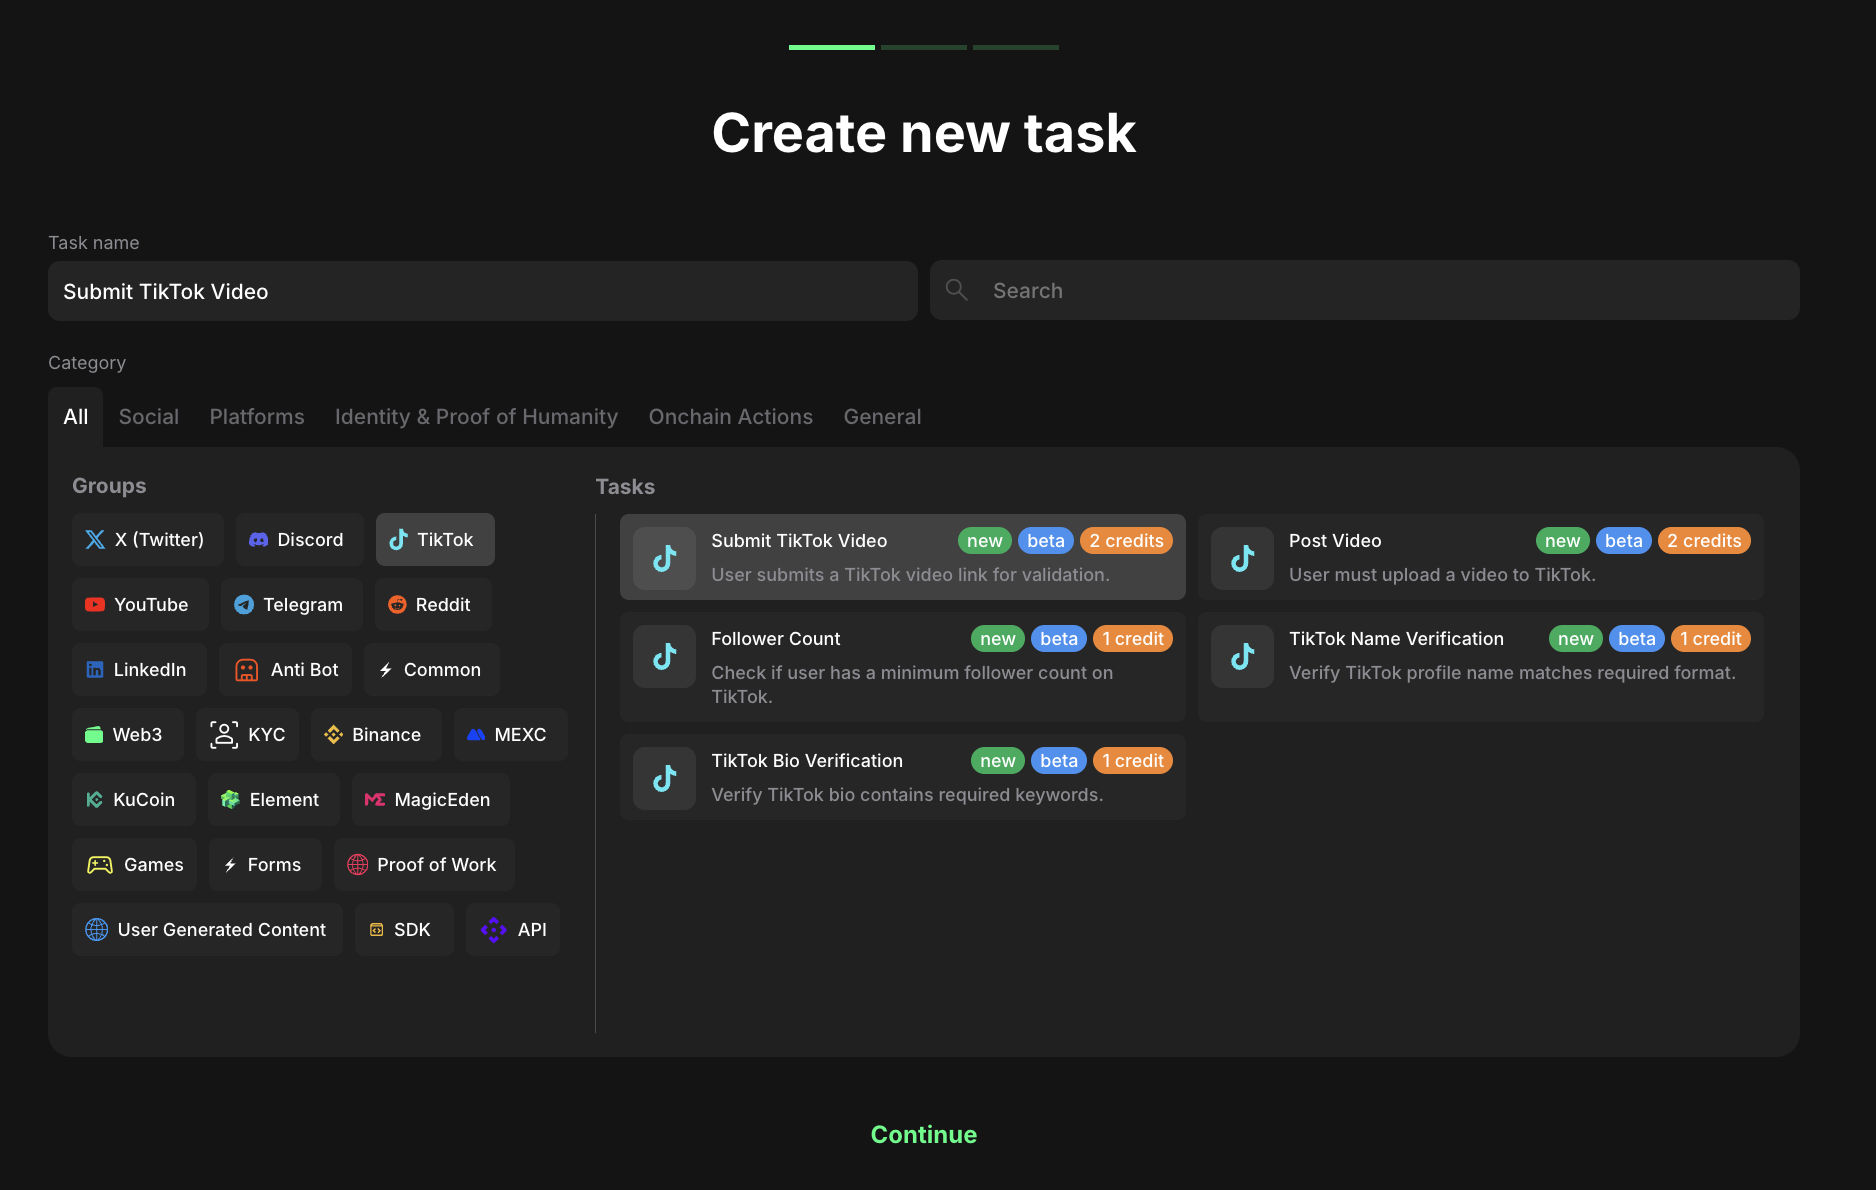Choose the Post Video task title
Screen dimensions: 1876x1190
click(1335, 541)
